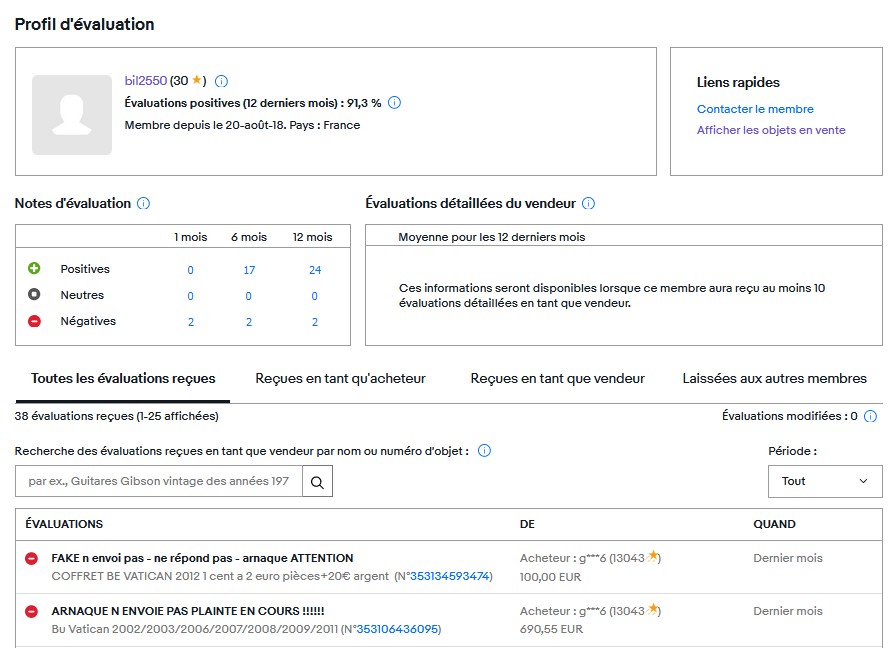Open the Période dropdown set to Tout
The height and width of the screenshot is (648, 896).
pyautogui.click(x=824, y=481)
